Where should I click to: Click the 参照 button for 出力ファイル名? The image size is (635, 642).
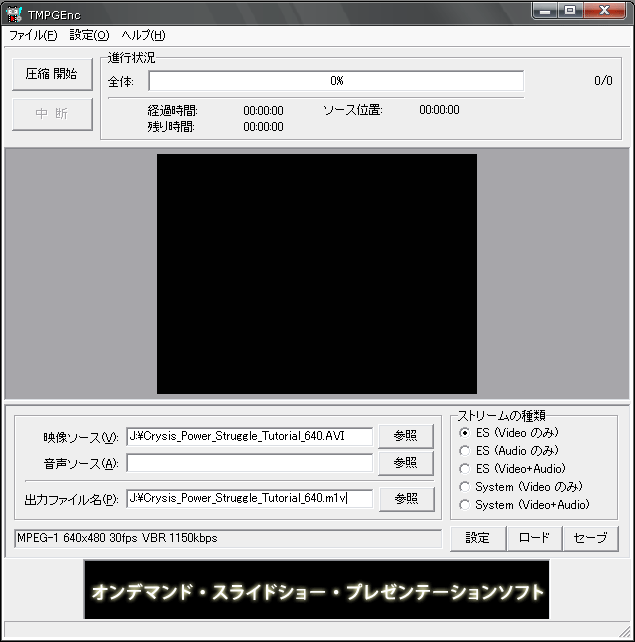[405, 498]
